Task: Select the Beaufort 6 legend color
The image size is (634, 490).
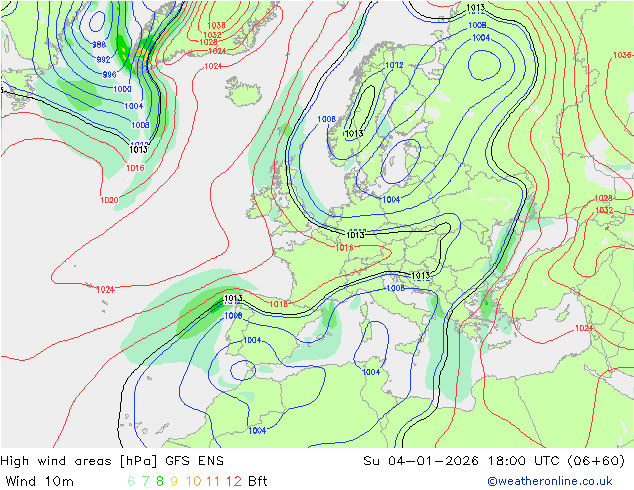Action: pos(131,481)
